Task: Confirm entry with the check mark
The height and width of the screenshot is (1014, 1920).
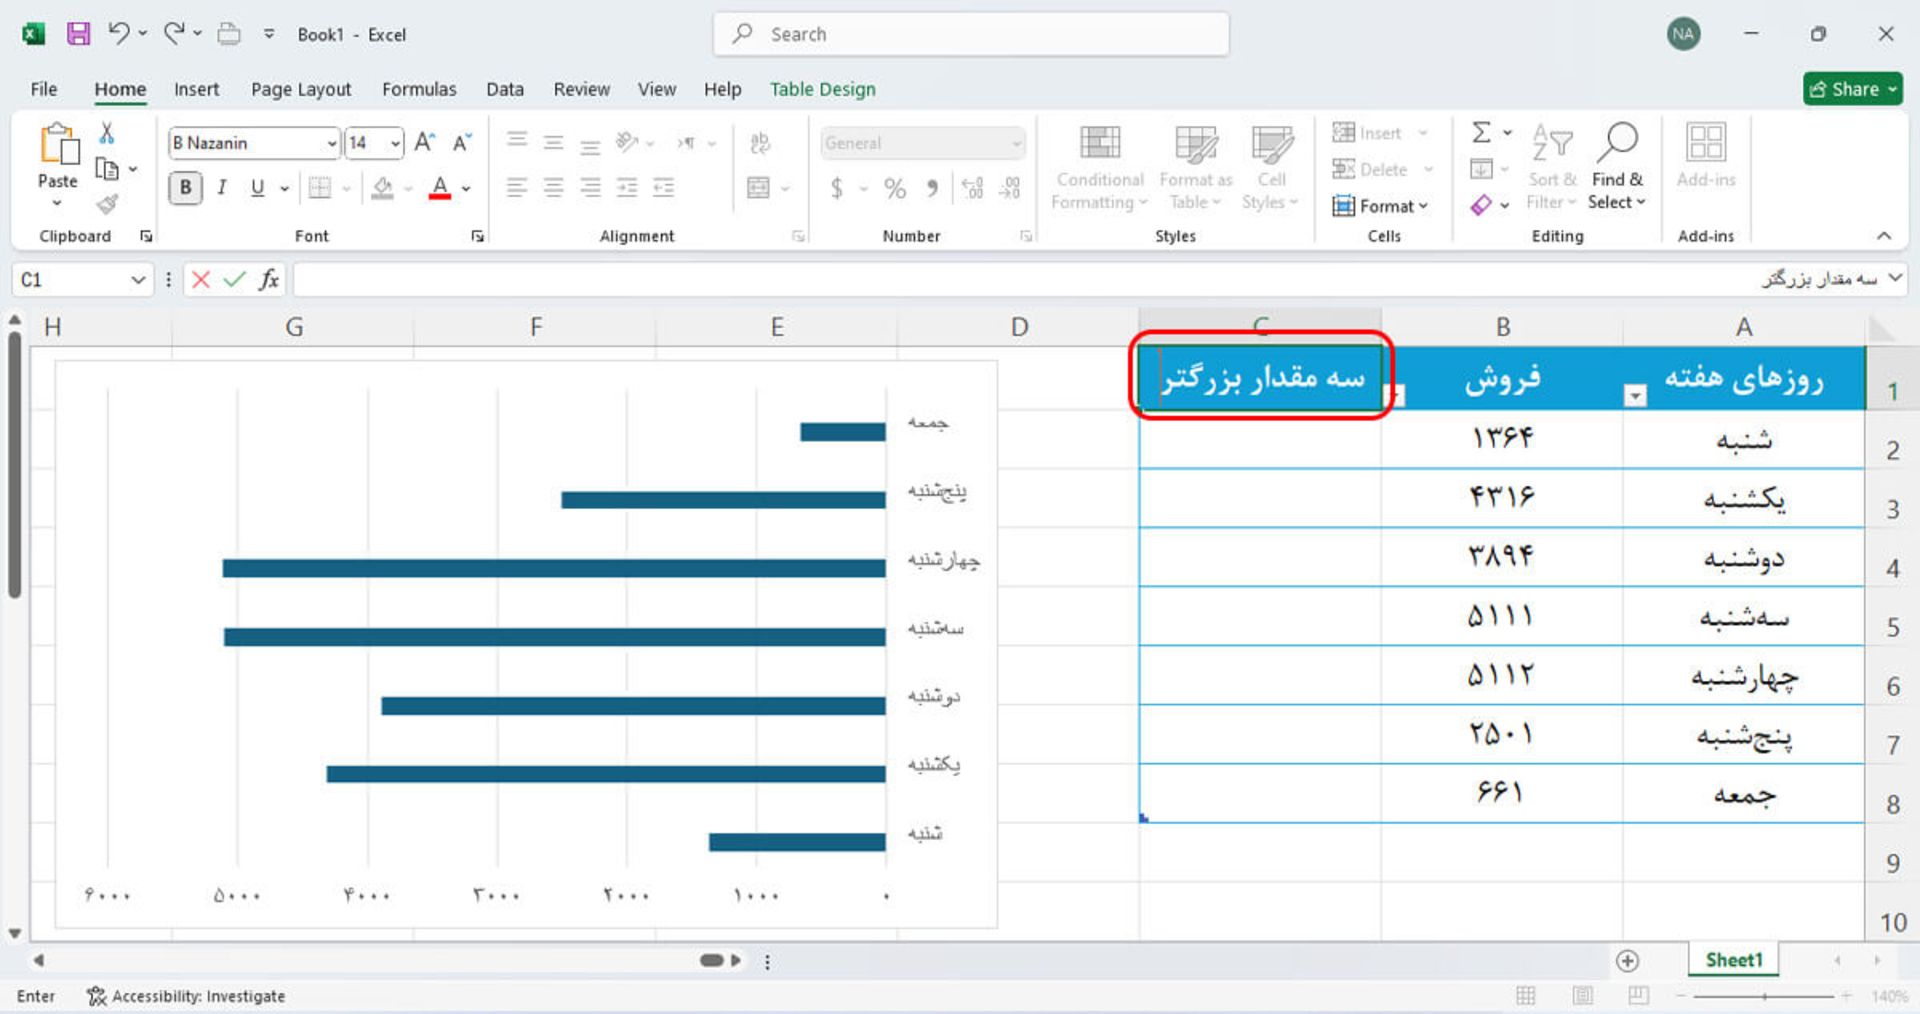Action: [234, 280]
